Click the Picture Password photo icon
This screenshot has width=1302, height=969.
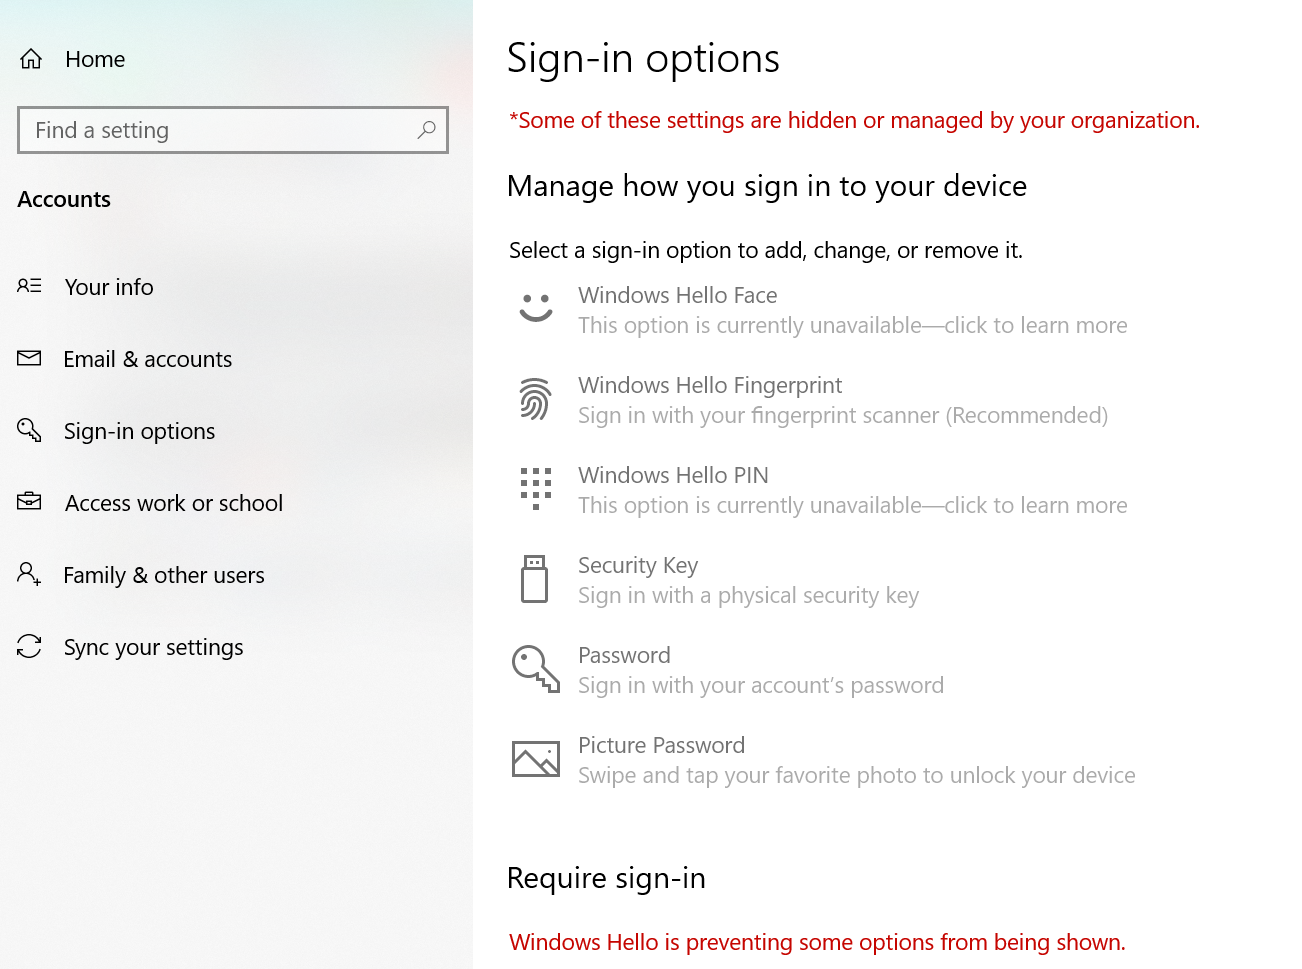(535, 758)
